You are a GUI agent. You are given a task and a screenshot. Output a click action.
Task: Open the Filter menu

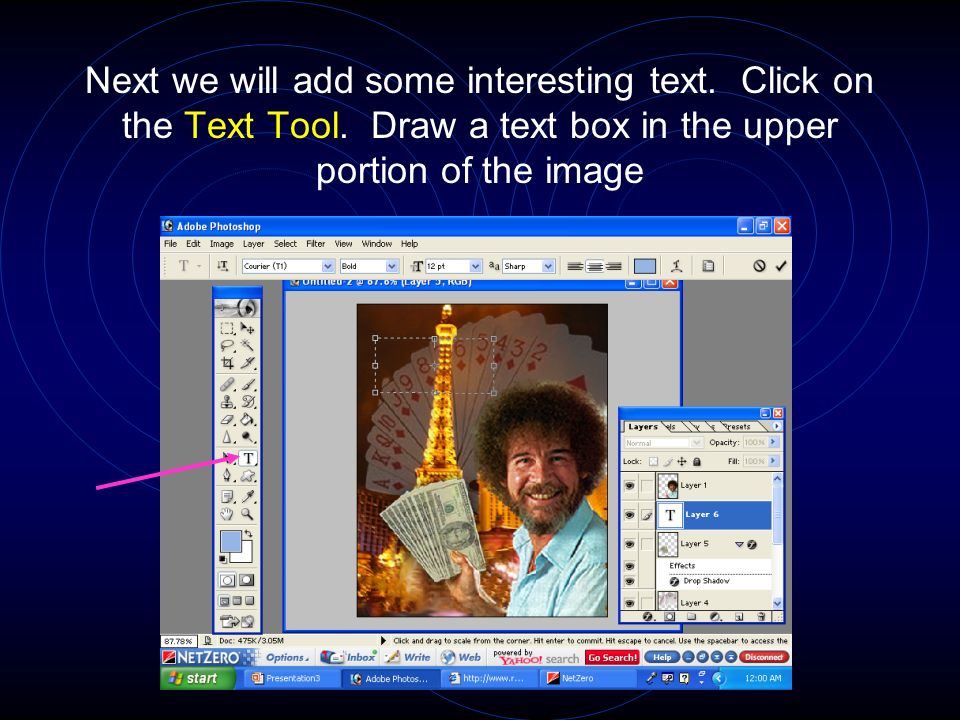tap(315, 244)
